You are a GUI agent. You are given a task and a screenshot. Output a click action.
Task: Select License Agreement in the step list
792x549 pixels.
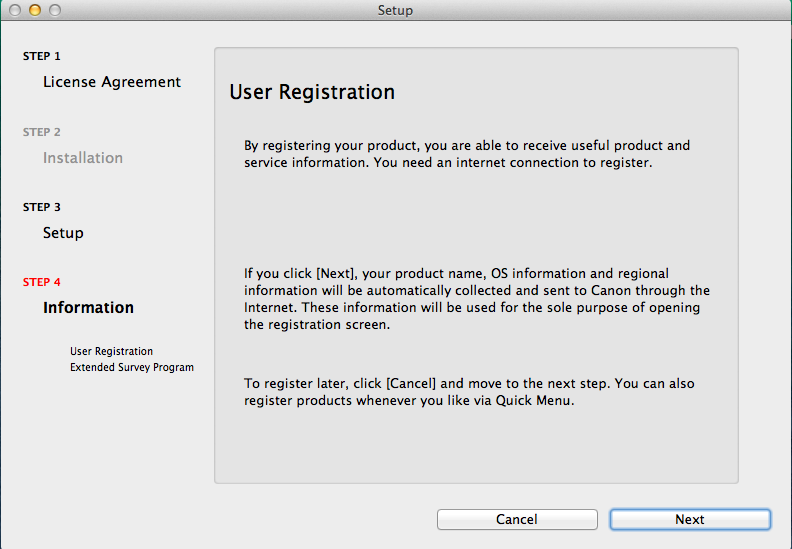[112, 82]
